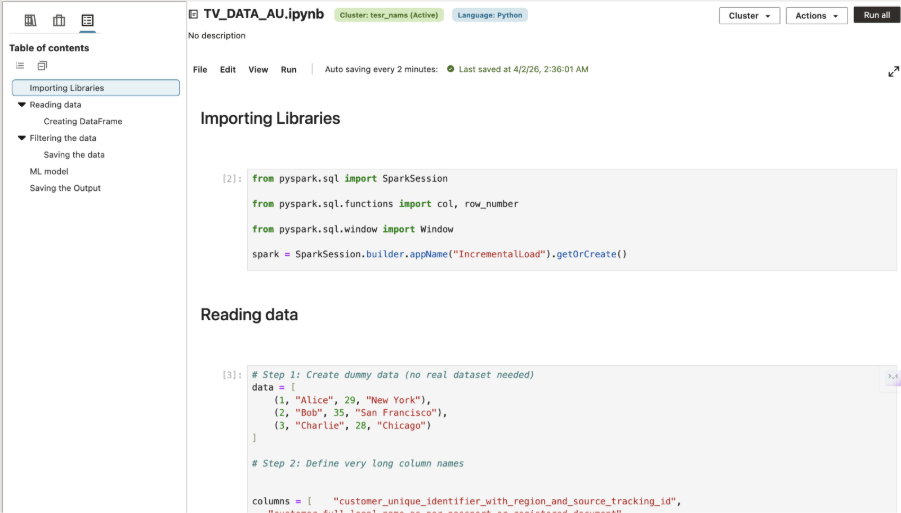Open the library books sidebar icon
Viewport: 901px width, 513px height.
click(x=30, y=20)
